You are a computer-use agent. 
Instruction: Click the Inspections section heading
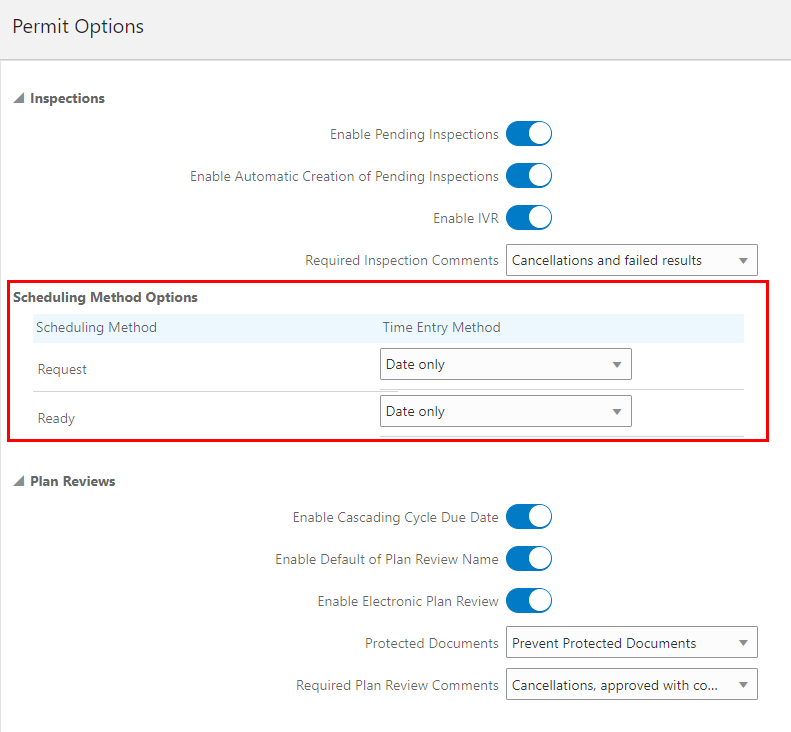click(67, 98)
